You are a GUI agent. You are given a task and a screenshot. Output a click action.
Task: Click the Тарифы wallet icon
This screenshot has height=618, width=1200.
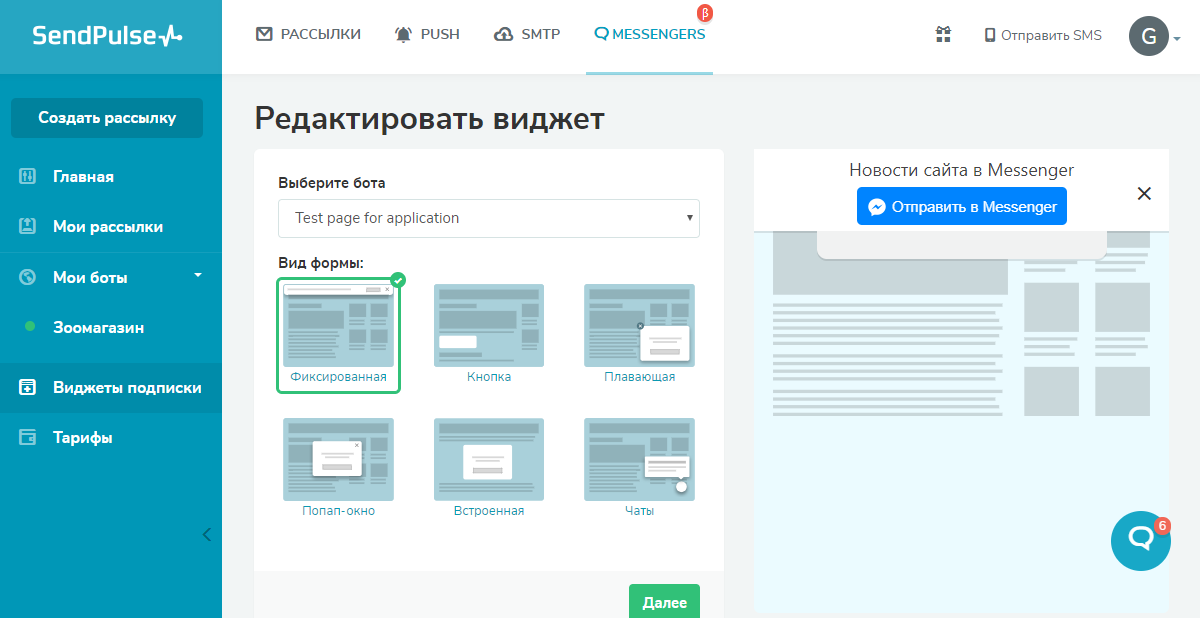coord(28,437)
